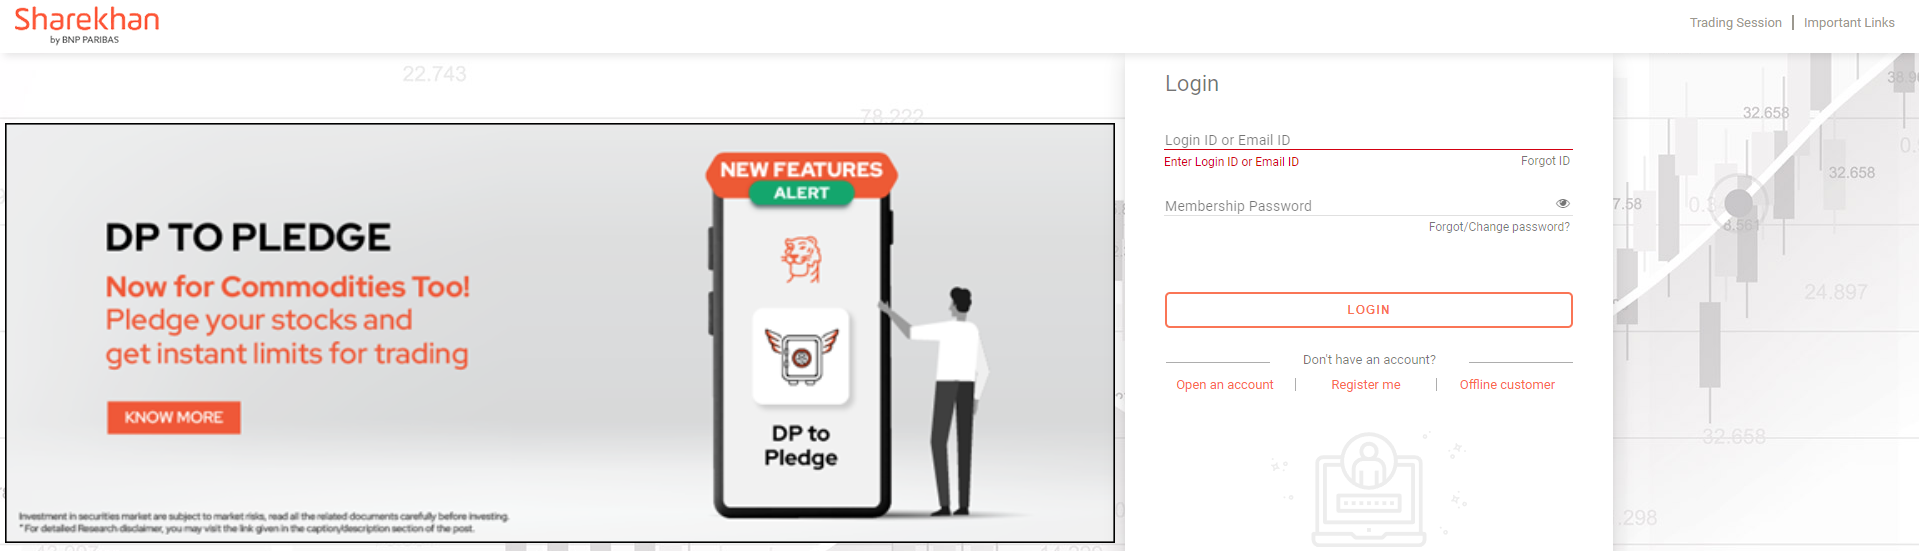Click the laptop user illustration below login
The height and width of the screenshot is (551, 1919).
[x=1368, y=489]
